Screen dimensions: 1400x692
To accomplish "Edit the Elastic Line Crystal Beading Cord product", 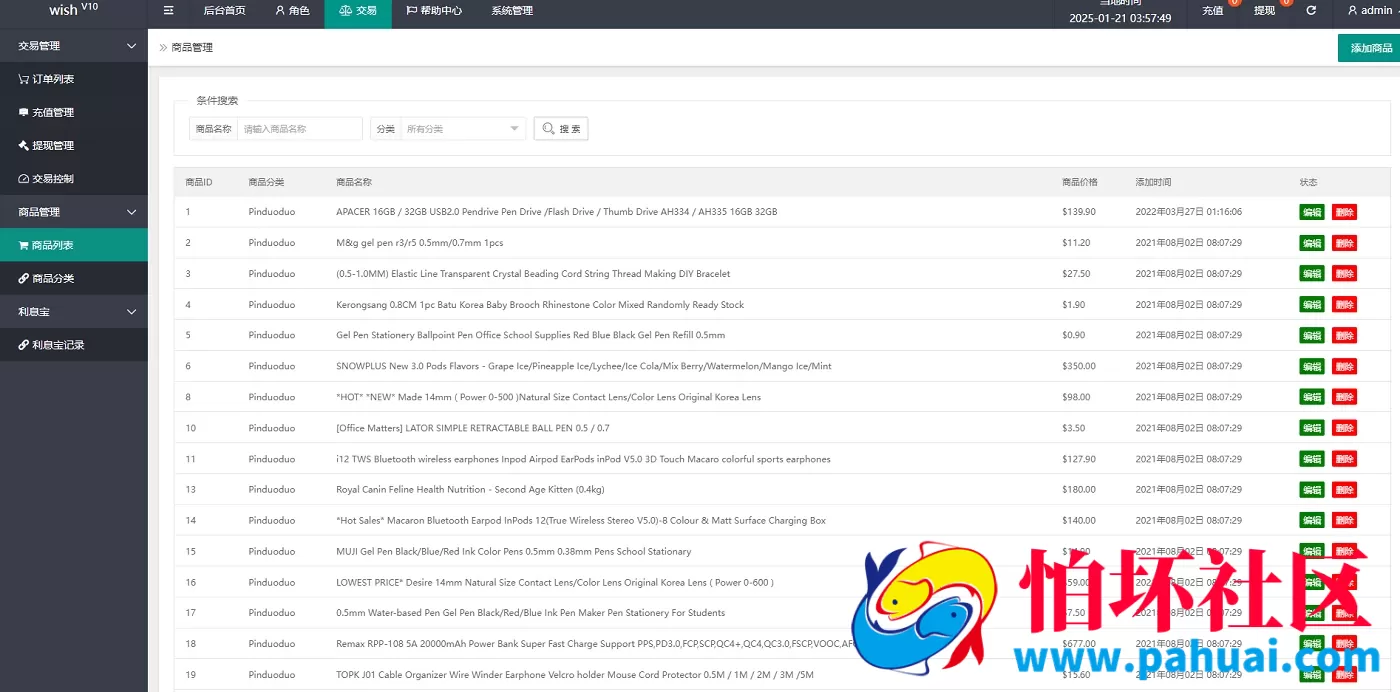I will [x=1312, y=274].
